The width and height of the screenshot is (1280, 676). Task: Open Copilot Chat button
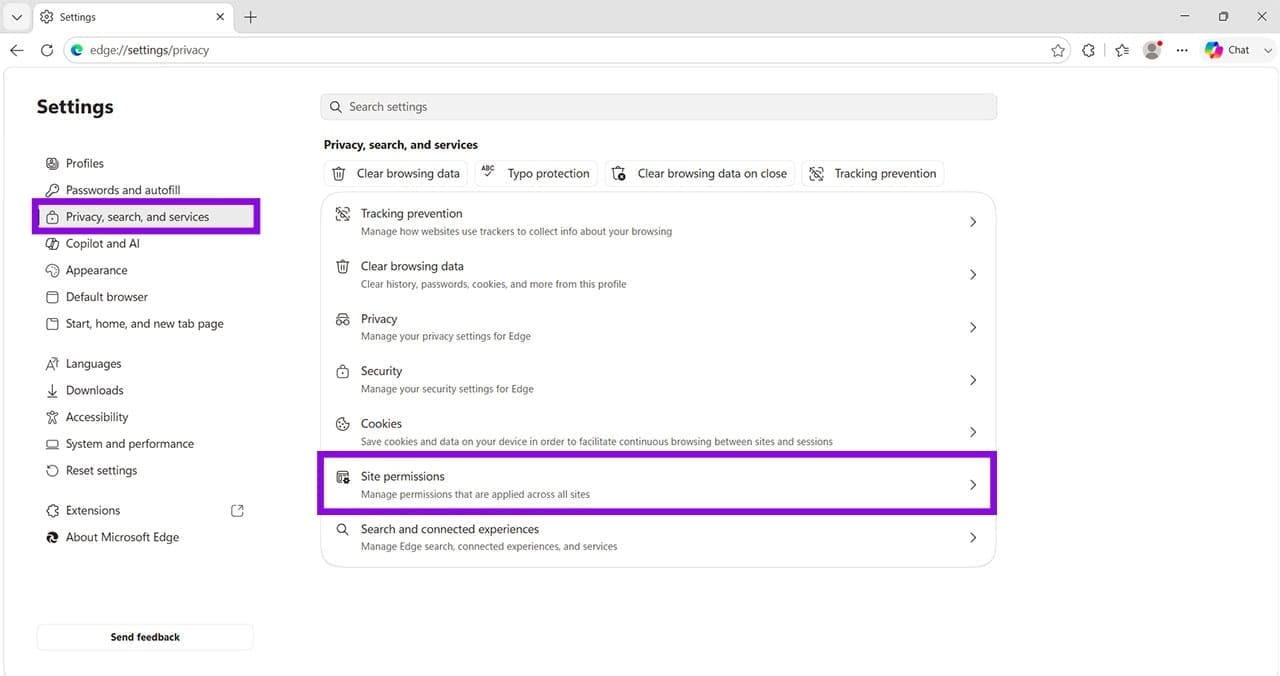(x=1228, y=50)
